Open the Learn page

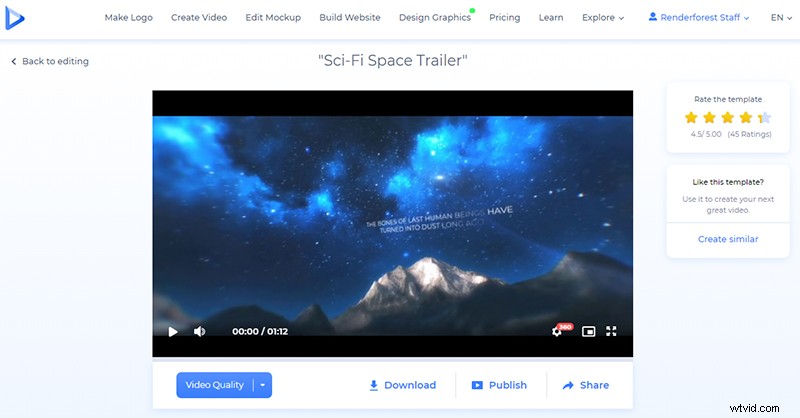tap(551, 17)
